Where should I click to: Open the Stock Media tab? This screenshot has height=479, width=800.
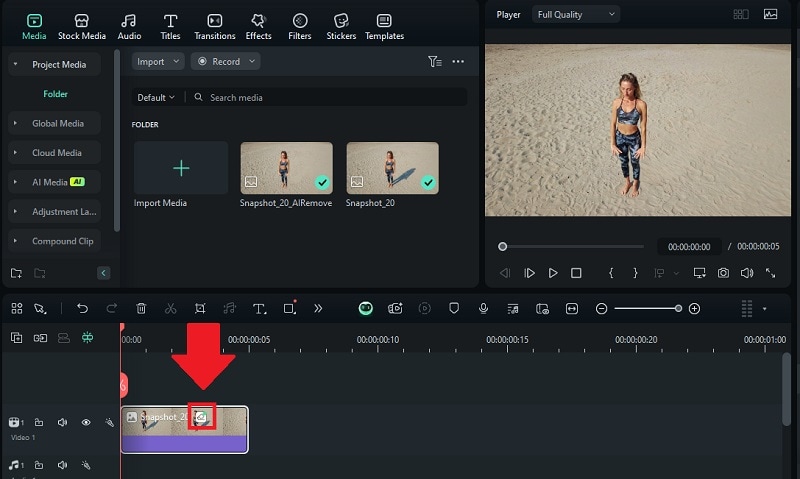82,27
